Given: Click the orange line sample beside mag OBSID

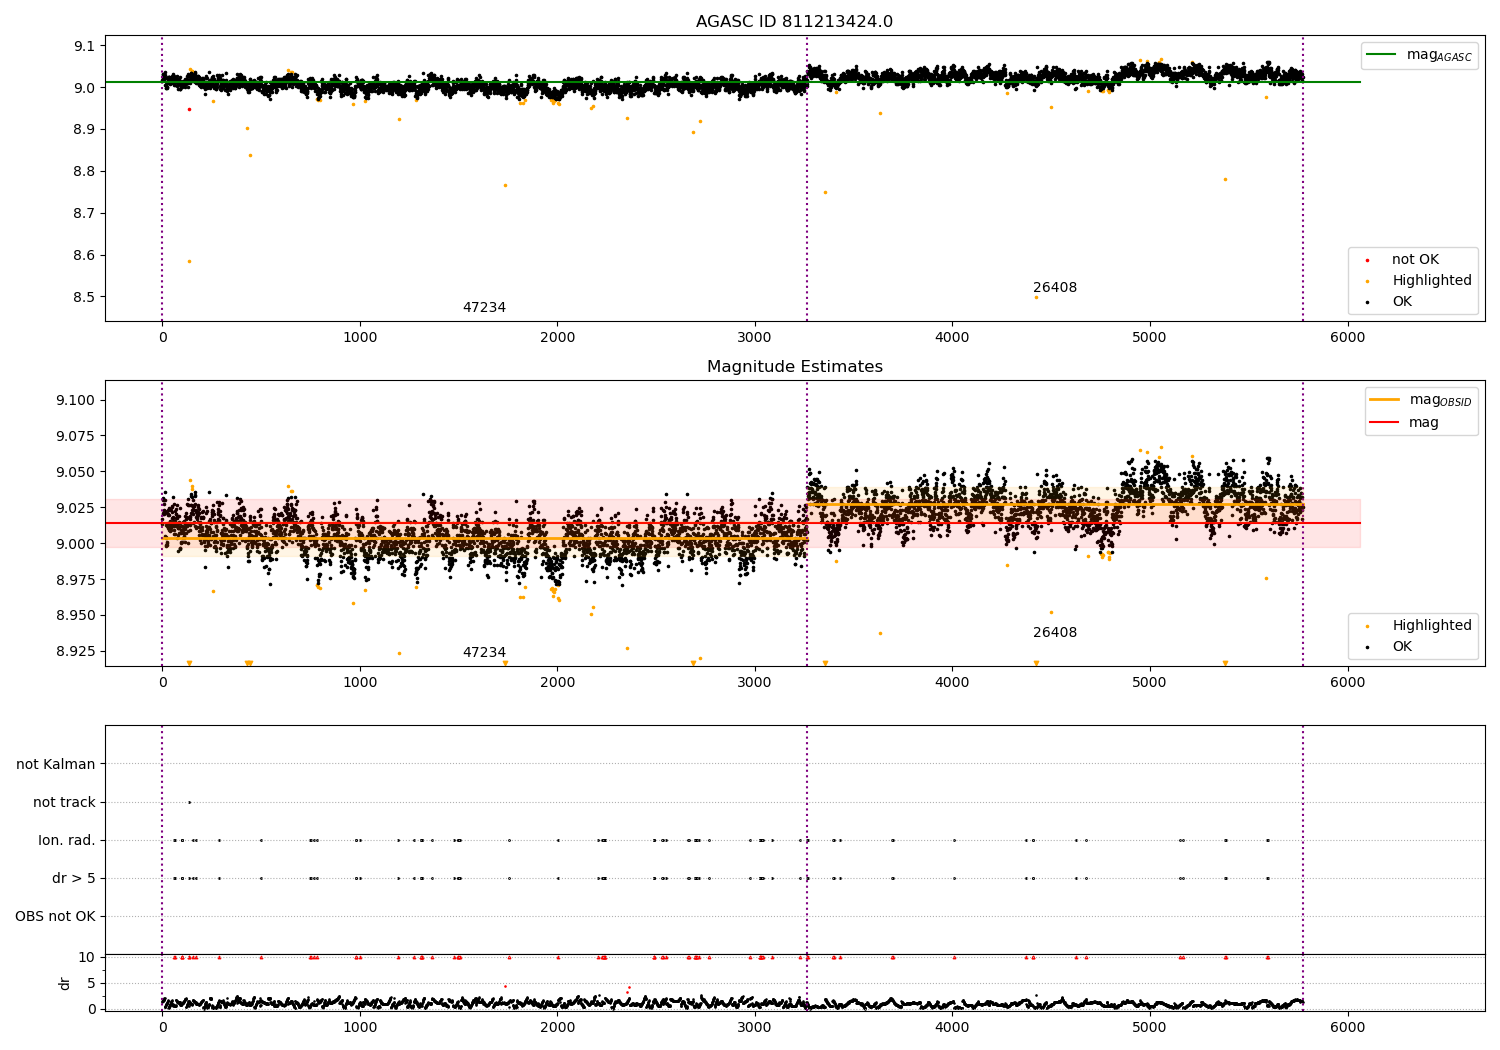Looking at the screenshot, I should click(1384, 400).
